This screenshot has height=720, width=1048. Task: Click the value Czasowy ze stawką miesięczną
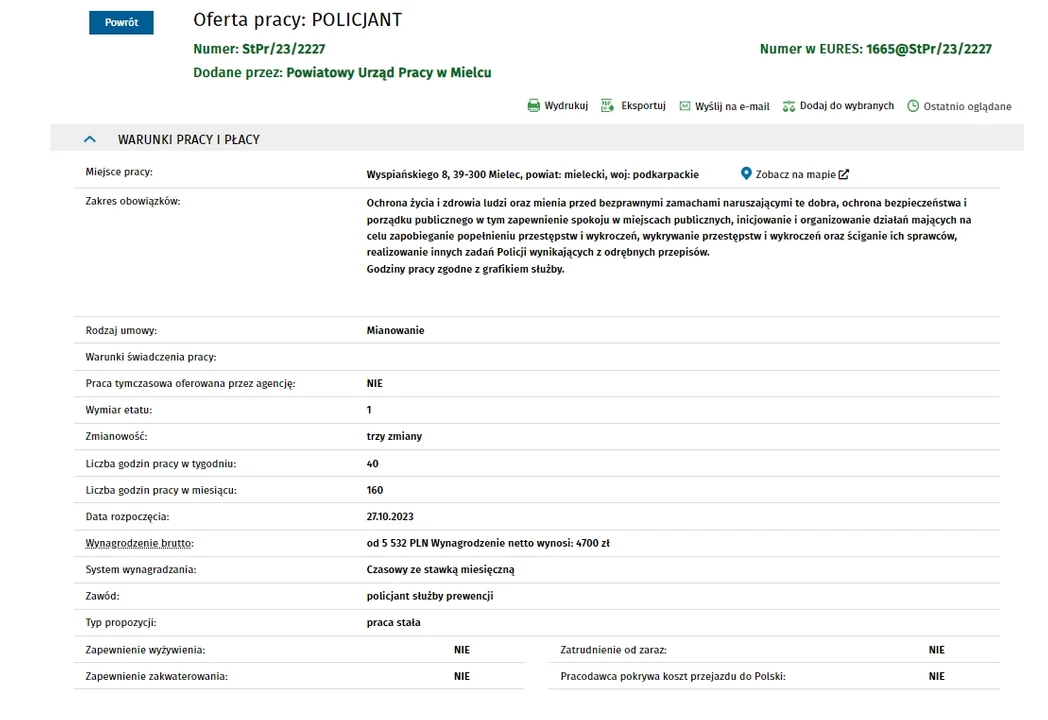point(440,570)
